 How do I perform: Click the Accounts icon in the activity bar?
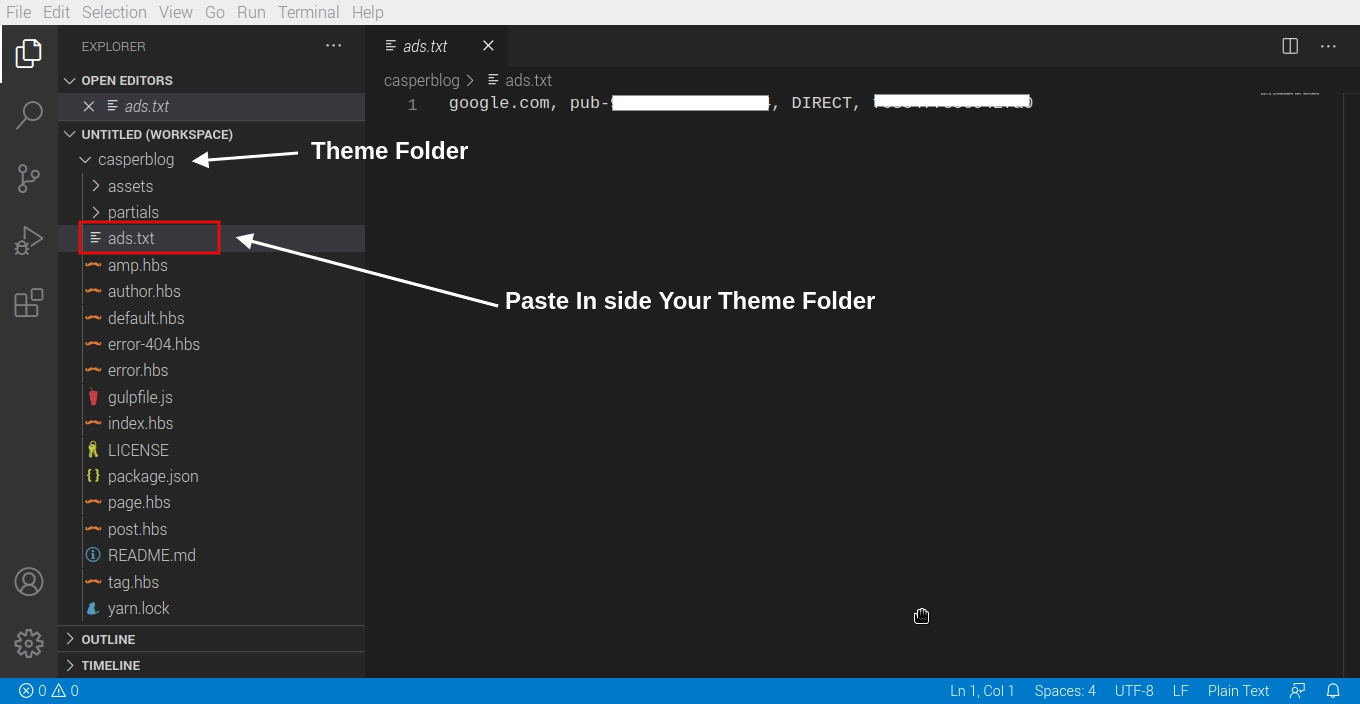point(28,581)
